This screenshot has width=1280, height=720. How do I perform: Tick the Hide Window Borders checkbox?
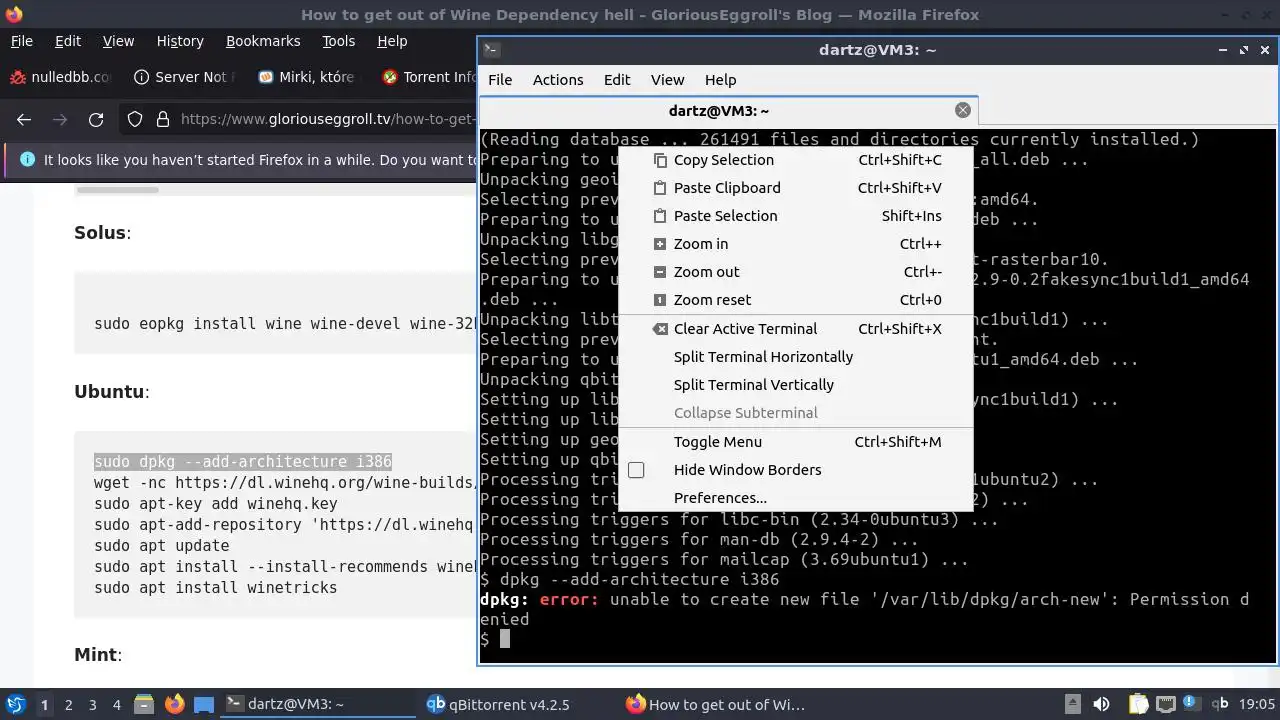click(x=636, y=470)
